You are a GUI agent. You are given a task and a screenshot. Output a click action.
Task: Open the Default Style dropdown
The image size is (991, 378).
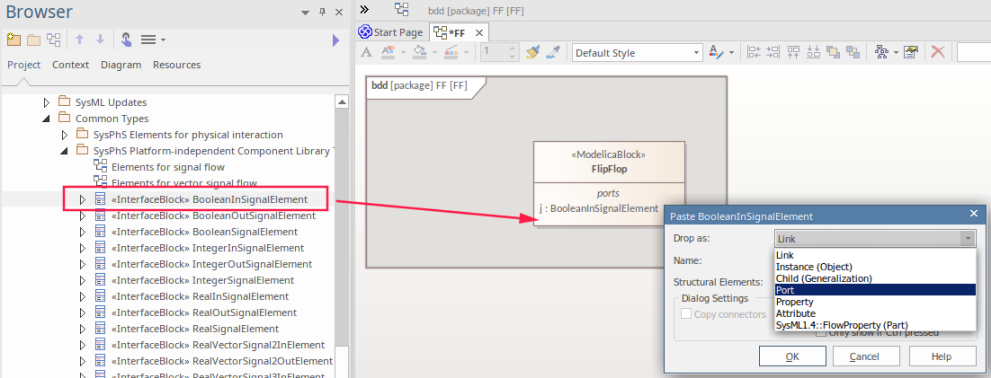(x=637, y=53)
